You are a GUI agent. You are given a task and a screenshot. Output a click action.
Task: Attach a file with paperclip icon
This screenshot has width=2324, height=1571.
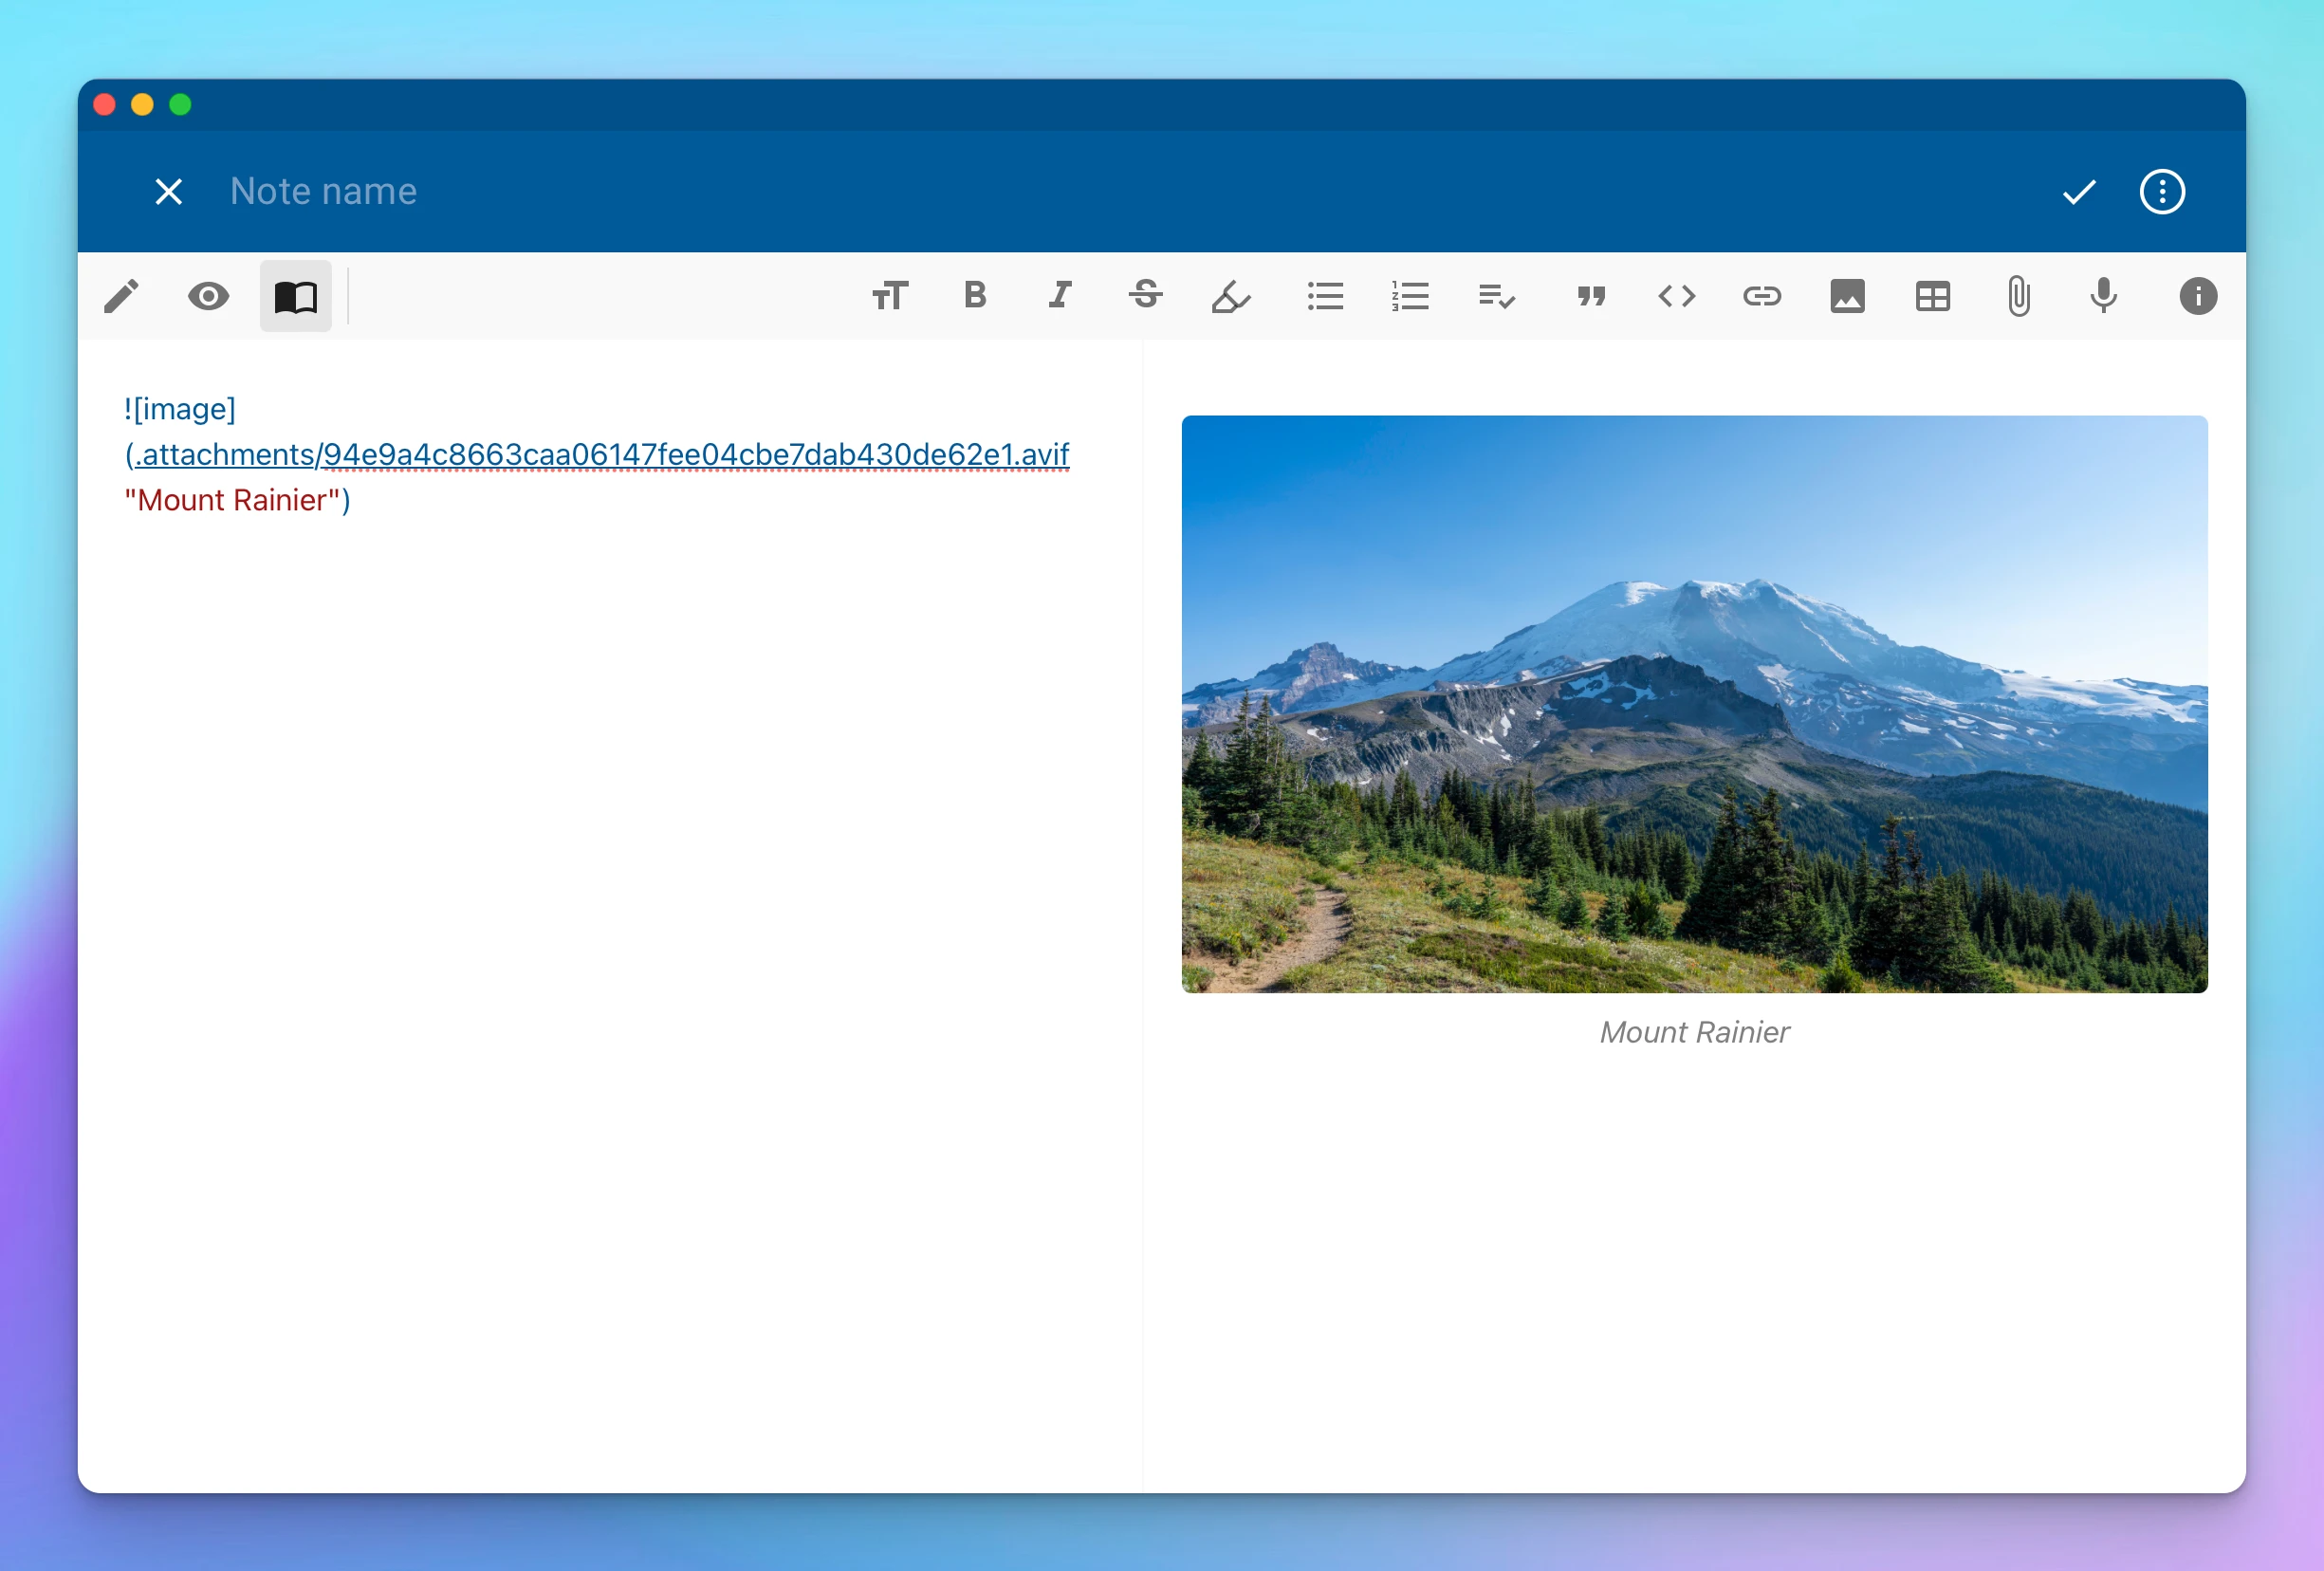[2019, 296]
